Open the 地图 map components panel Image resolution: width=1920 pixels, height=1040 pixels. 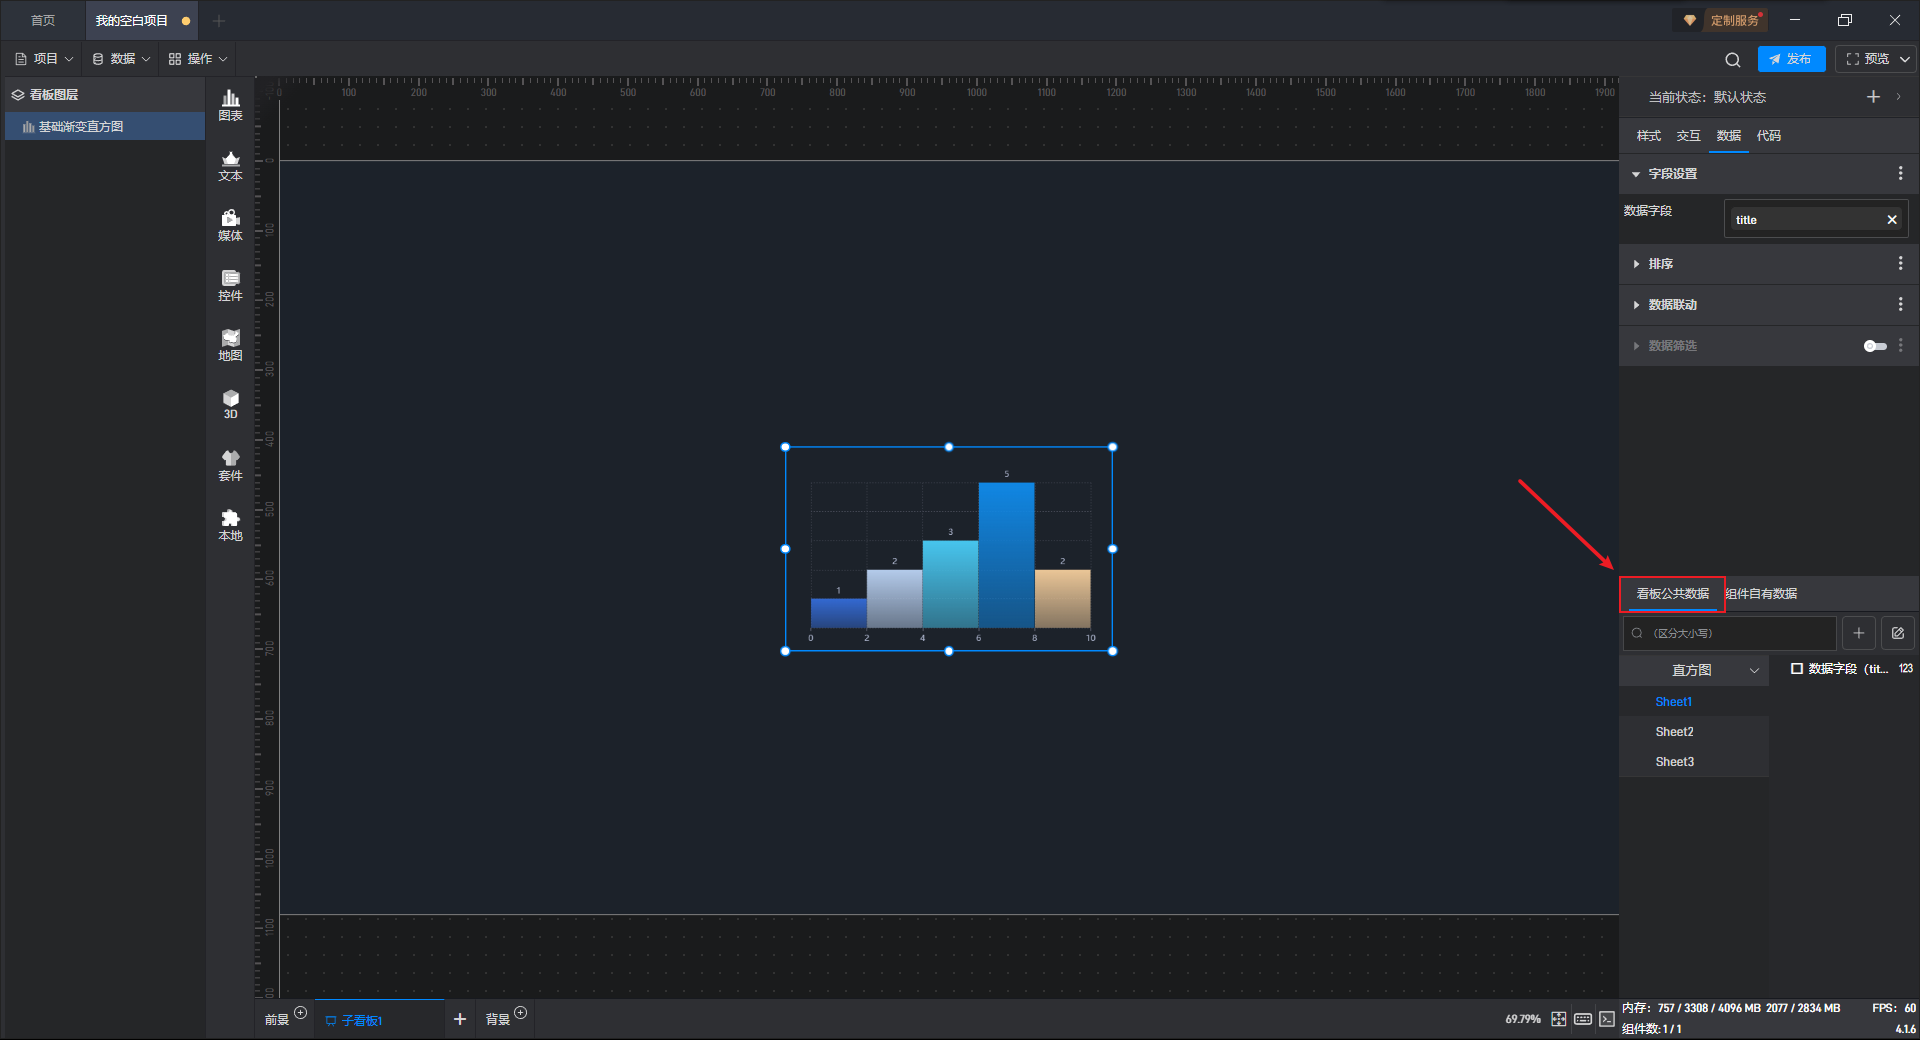pyautogui.click(x=230, y=345)
